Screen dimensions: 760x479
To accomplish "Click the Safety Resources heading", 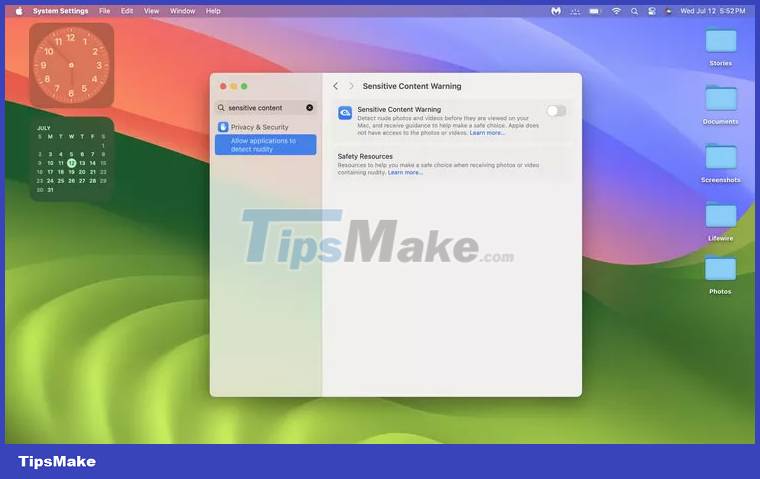I will click(365, 156).
